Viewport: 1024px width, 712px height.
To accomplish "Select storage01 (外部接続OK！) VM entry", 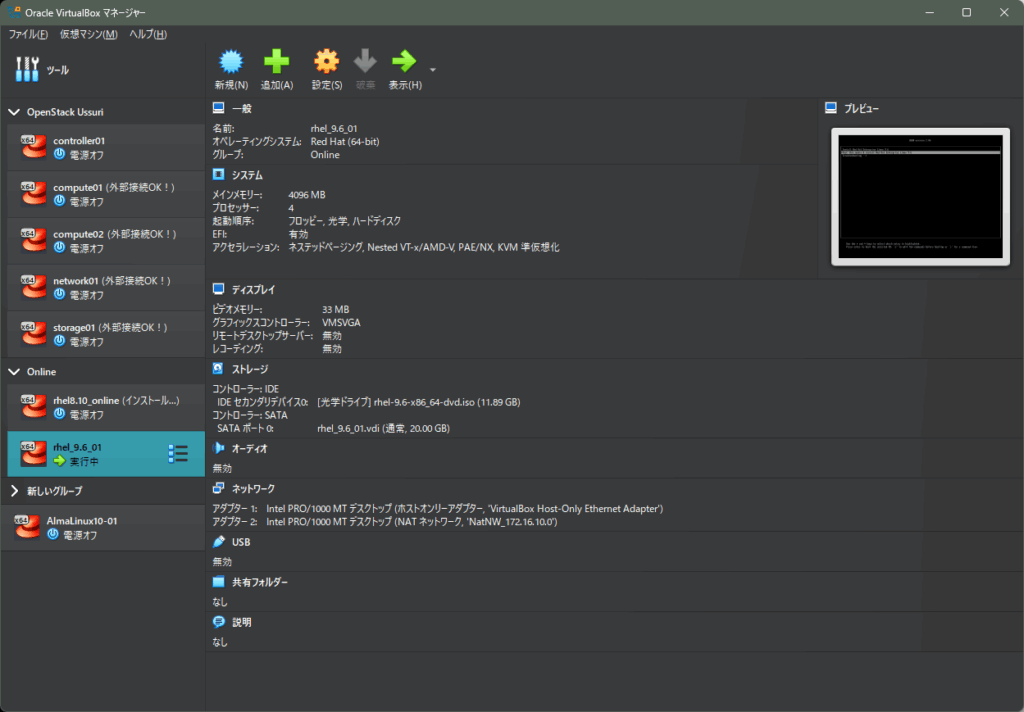I will [106, 334].
